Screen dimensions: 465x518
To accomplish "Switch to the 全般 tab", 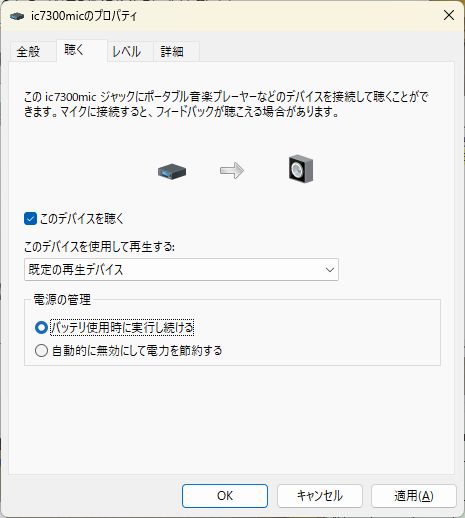I will coord(29,52).
